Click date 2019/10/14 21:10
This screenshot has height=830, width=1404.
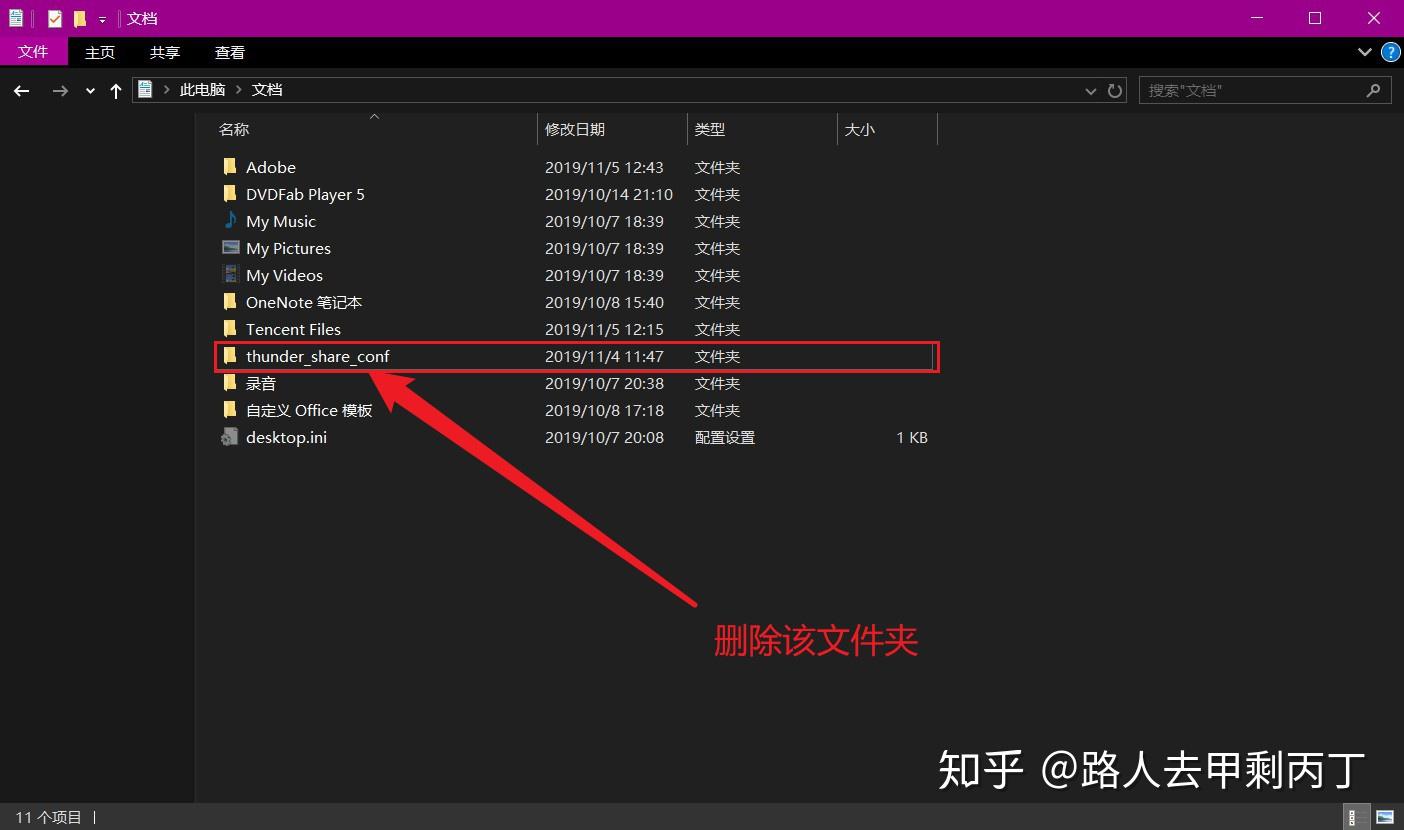[x=609, y=194]
